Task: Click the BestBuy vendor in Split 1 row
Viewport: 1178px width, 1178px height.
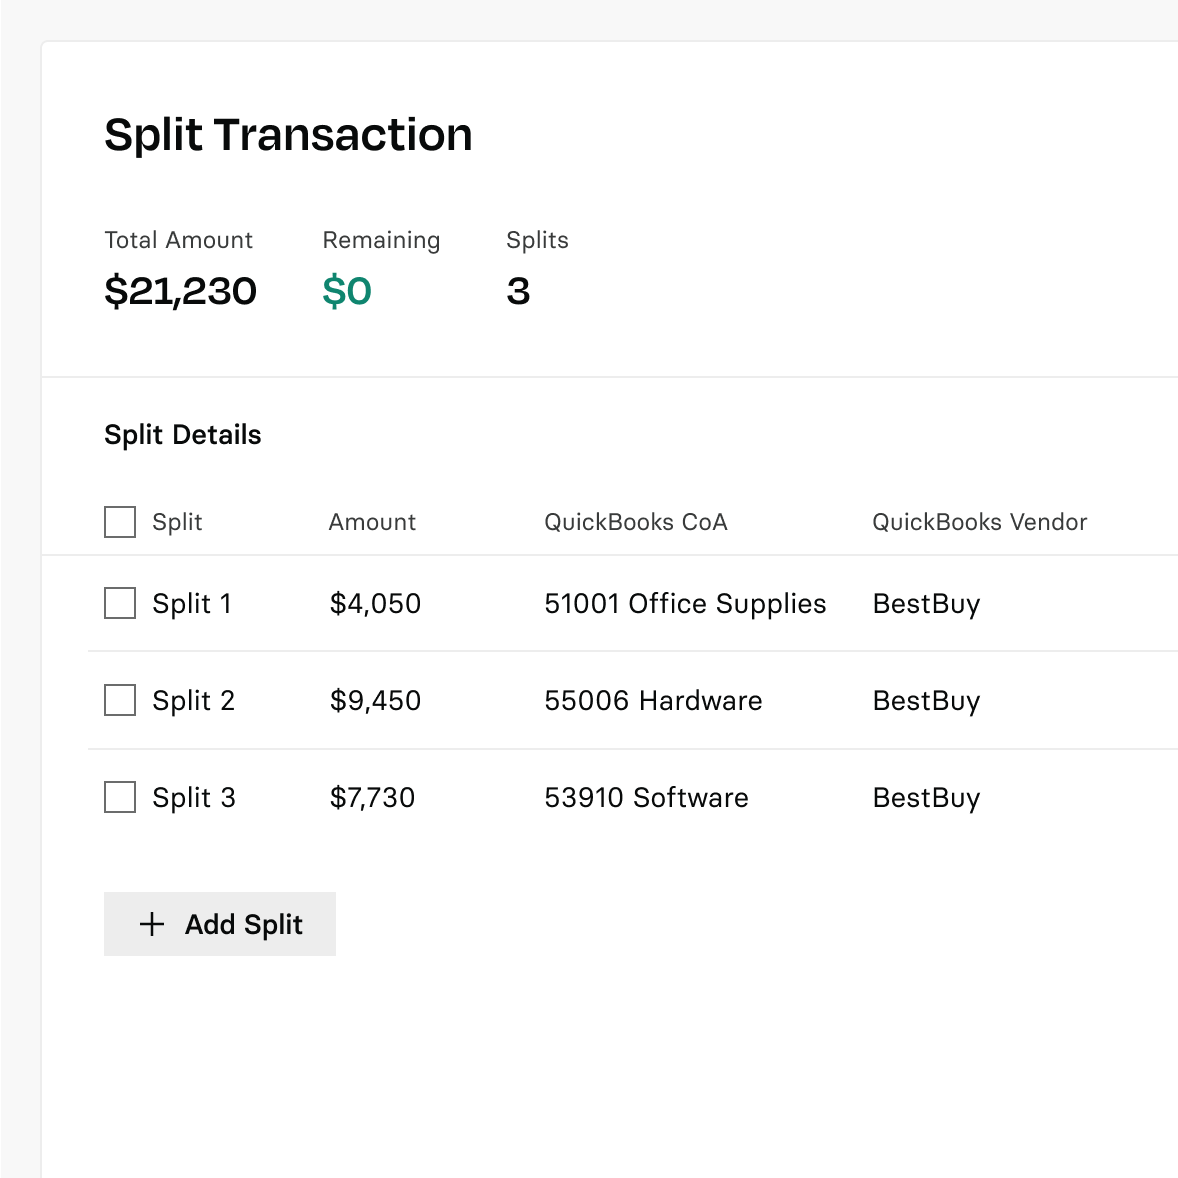Action: coord(926,604)
